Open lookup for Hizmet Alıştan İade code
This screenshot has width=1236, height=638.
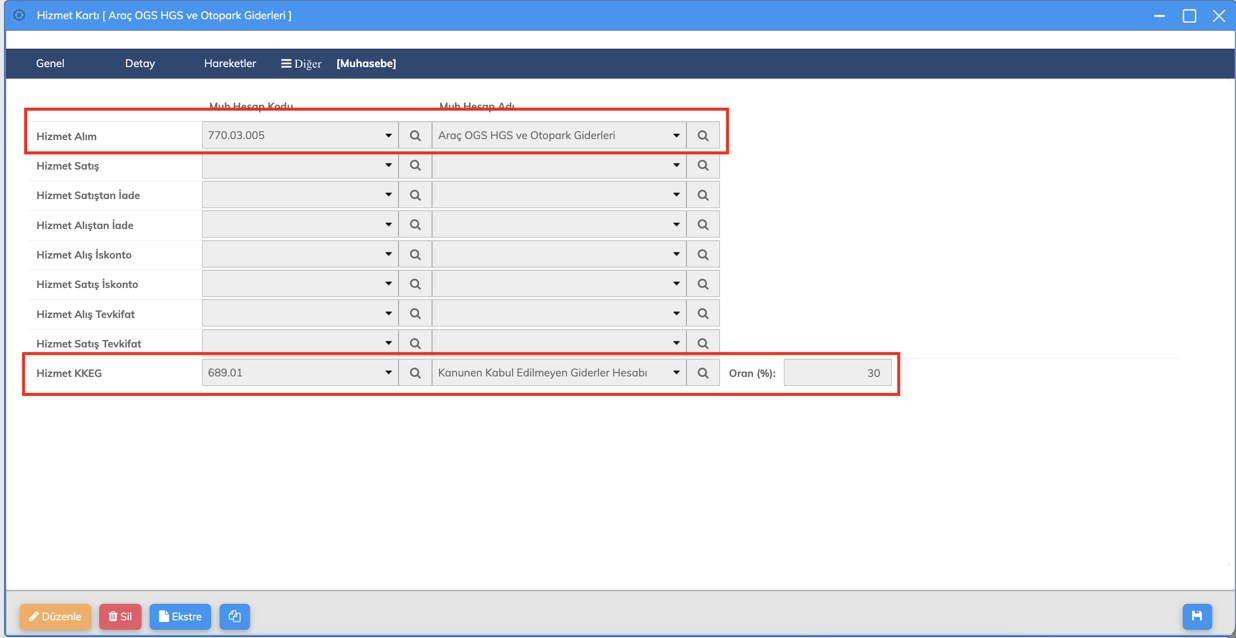(x=415, y=225)
